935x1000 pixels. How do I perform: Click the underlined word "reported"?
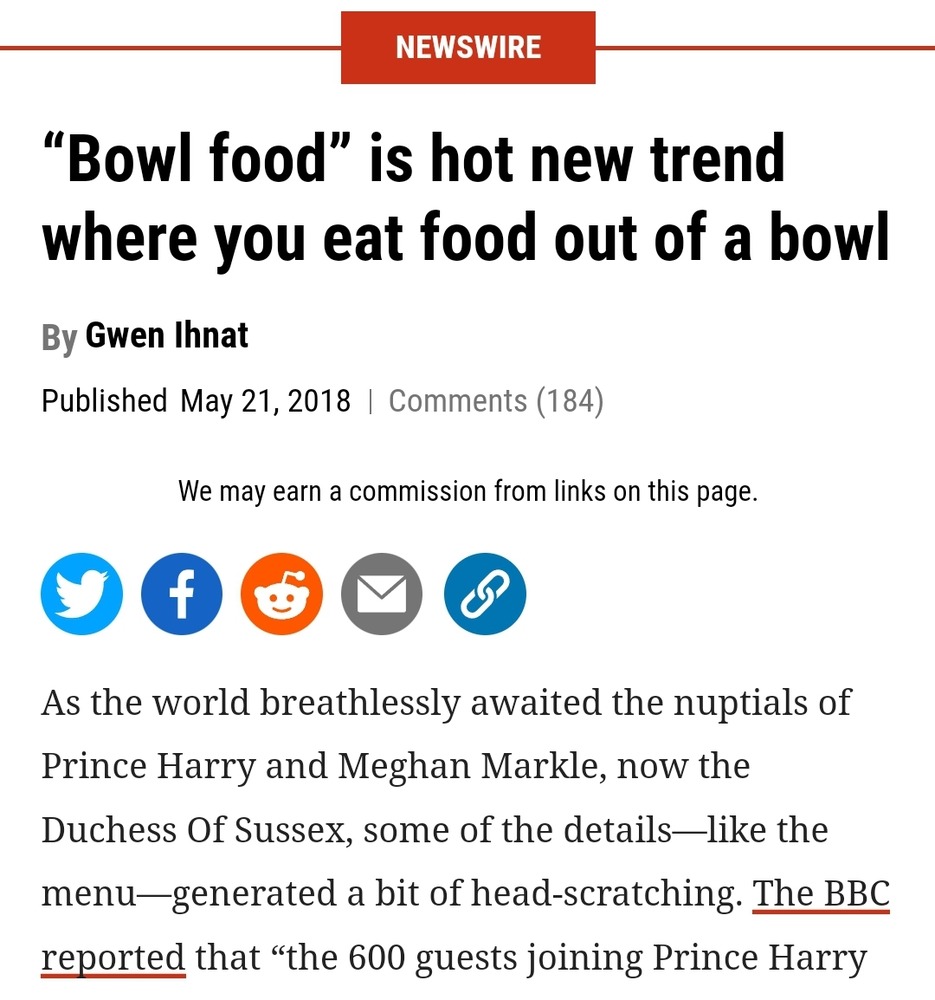pos(113,957)
